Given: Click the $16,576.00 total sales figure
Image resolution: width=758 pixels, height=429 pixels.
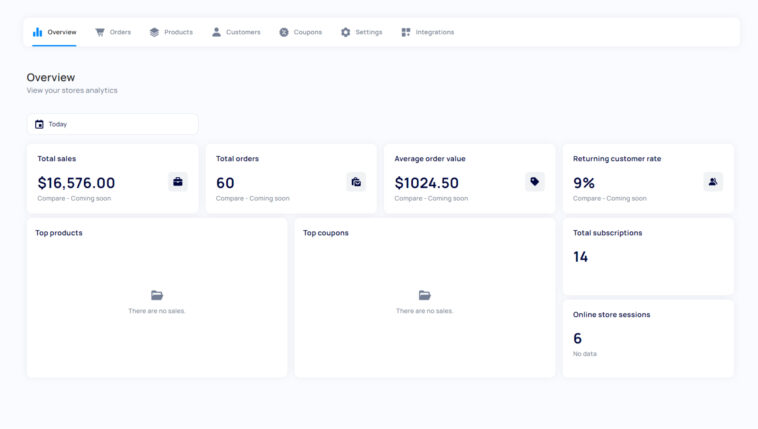Looking at the screenshot, I should tap(76, 183).
